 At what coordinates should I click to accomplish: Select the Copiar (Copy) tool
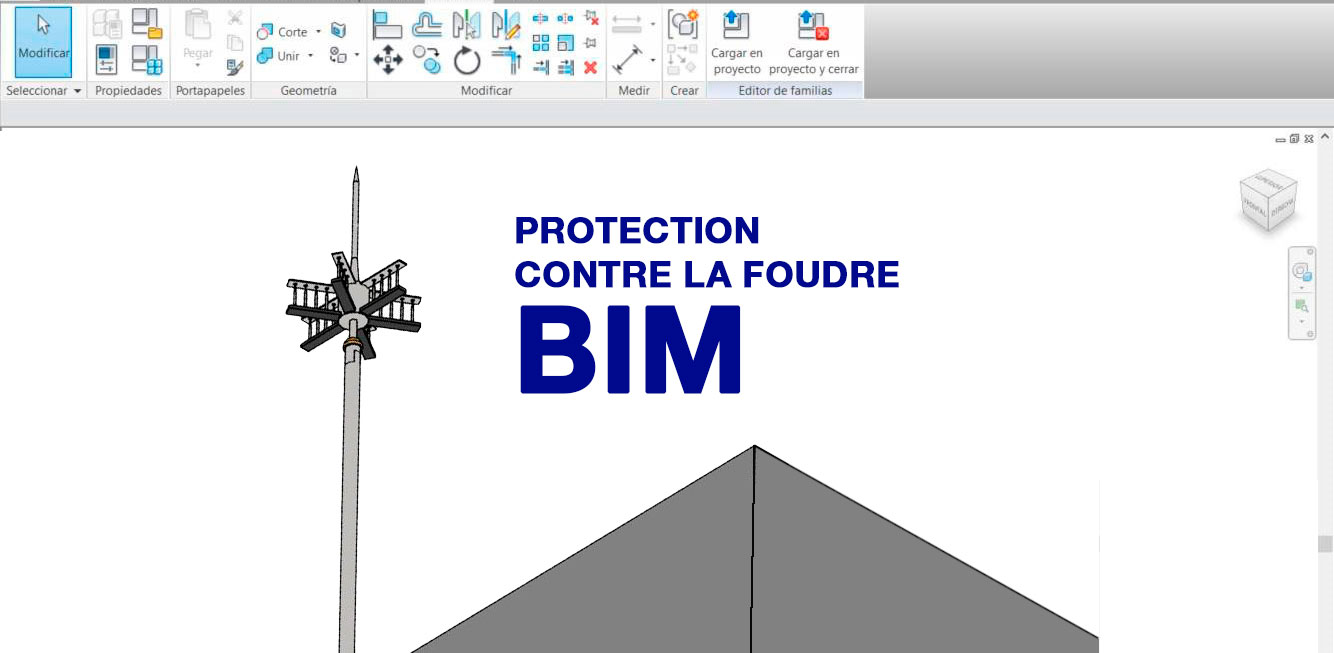[x=427, y=58]
